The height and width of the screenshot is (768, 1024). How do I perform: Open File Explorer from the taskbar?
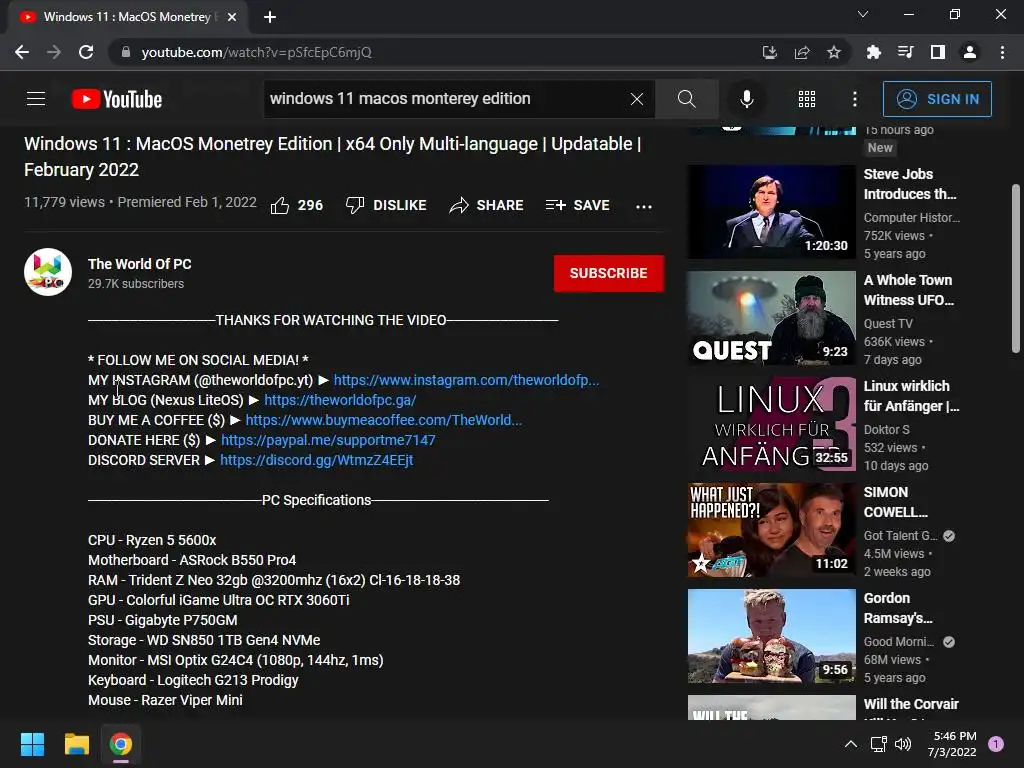pyautogui.click(x=76, y=744)
